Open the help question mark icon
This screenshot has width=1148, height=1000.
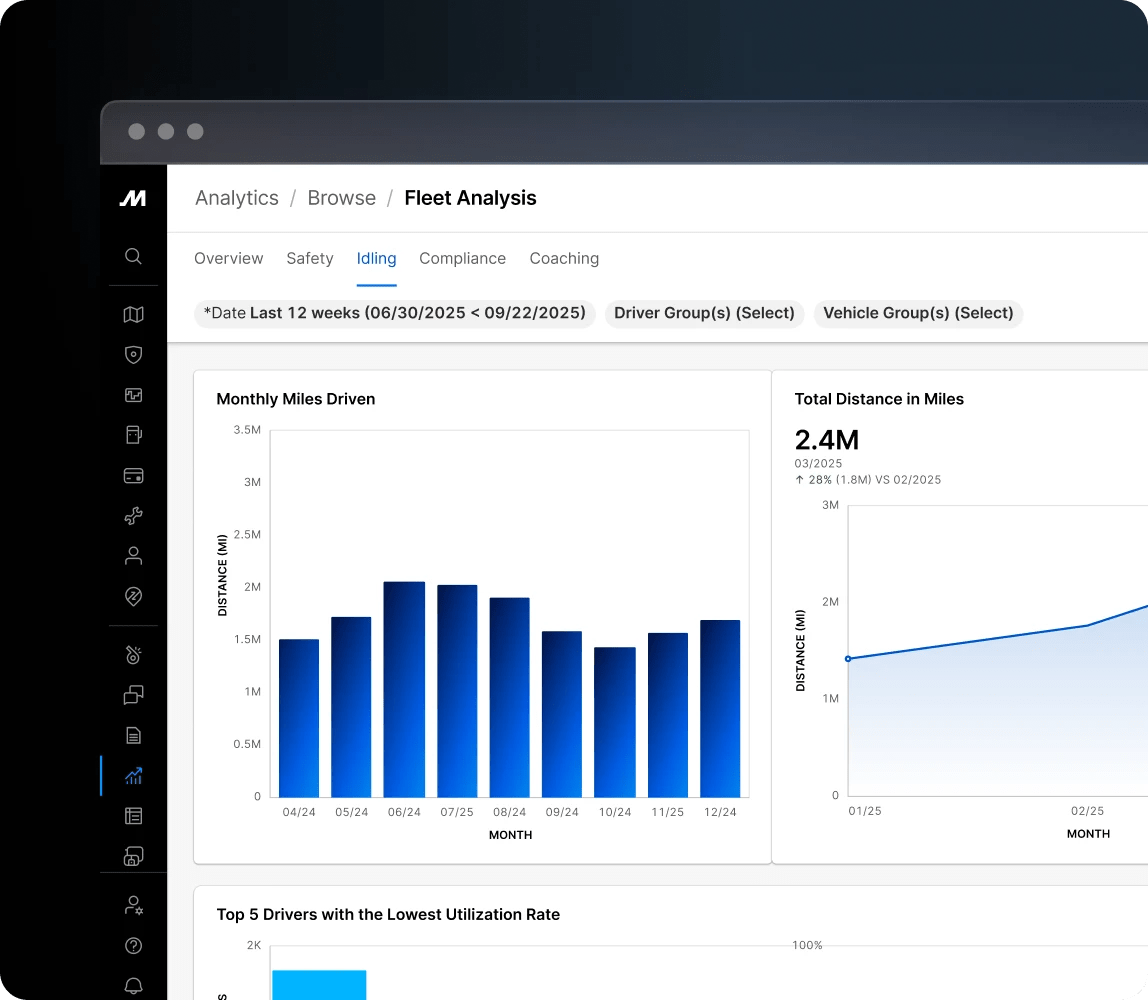click(133, 946)
